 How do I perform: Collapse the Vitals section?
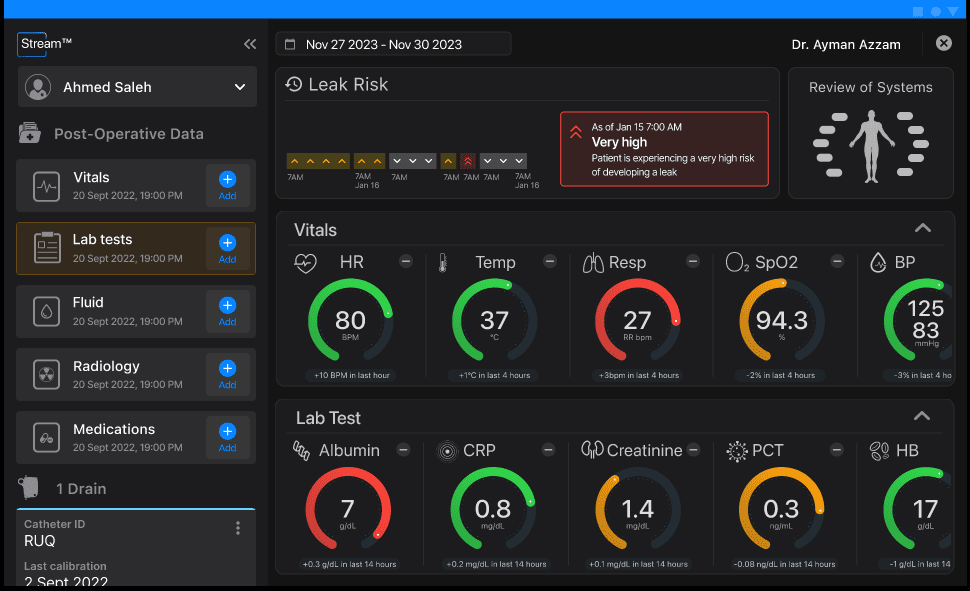coord(922,228)
